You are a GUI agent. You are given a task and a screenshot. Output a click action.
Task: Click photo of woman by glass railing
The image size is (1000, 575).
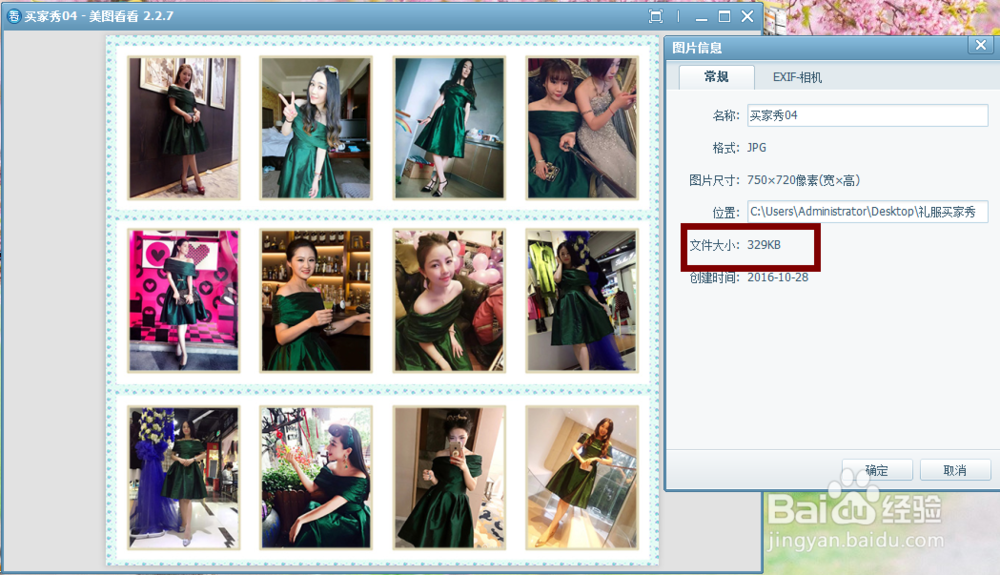(582, 477)
